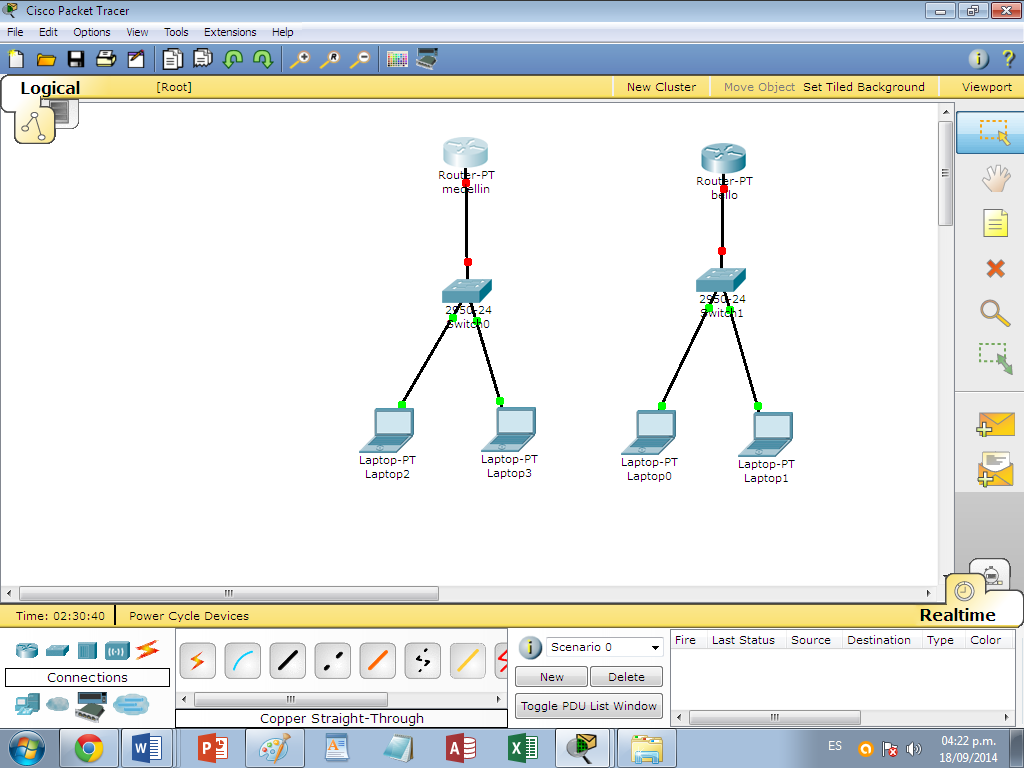The image size is (1024, 768).
Task: Toggle the PDU List Window
Action: pos(588,706)
